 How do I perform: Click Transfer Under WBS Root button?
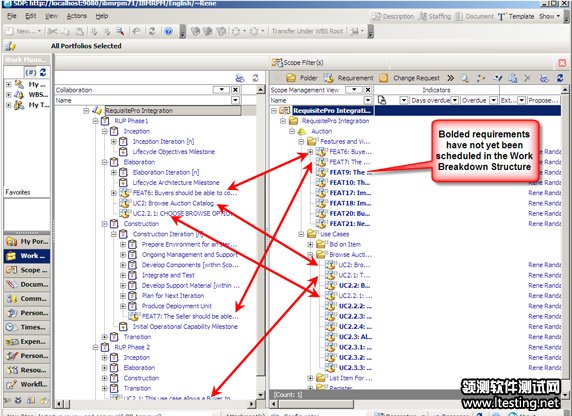307,31
